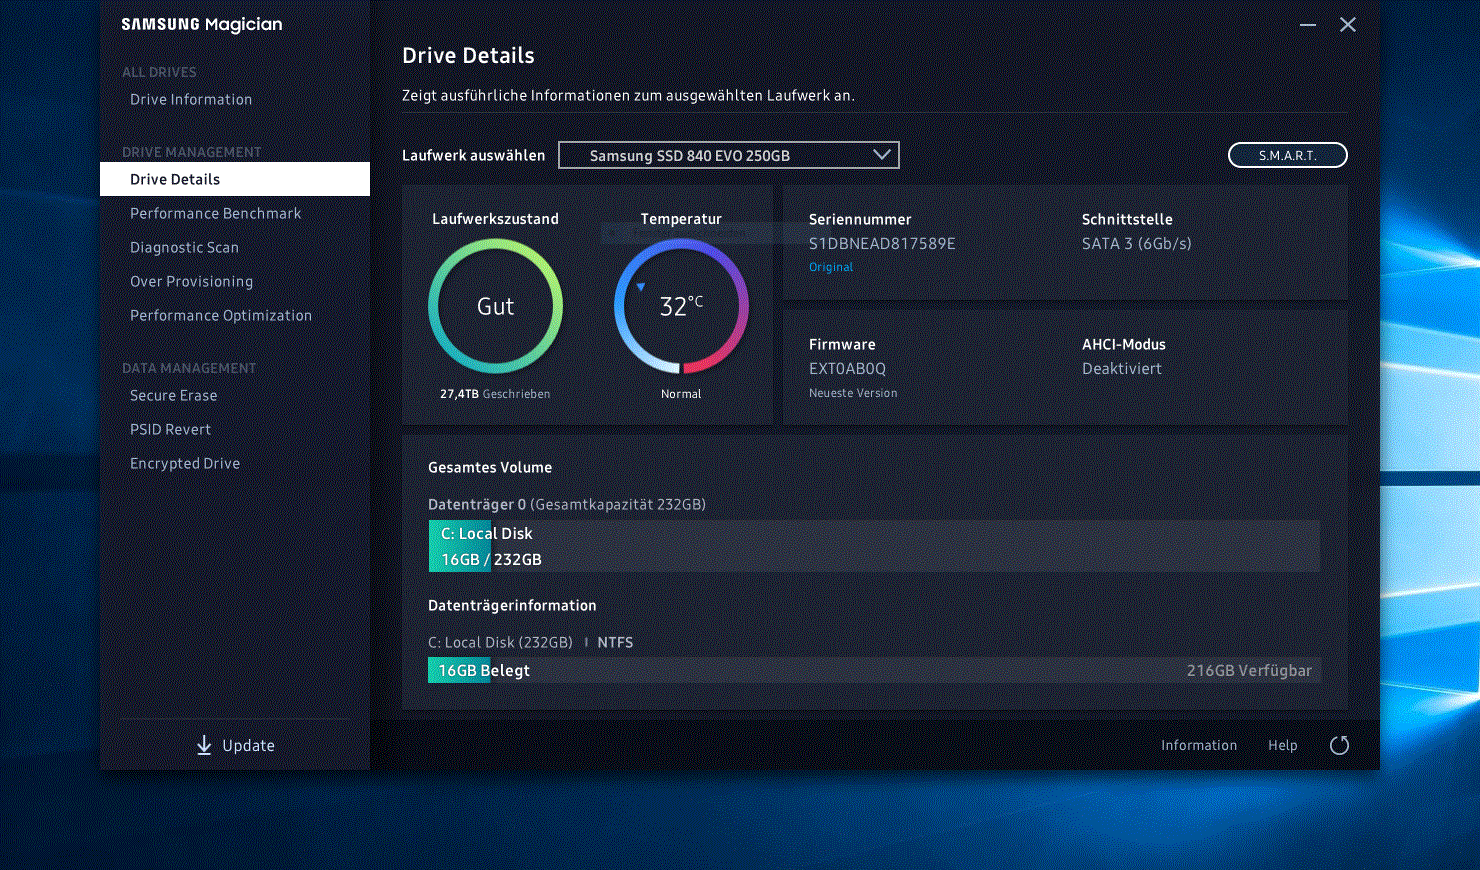Go to Encrypted Drive
1480x870 pixels.
pyautogui.click(x=185, y=463)
